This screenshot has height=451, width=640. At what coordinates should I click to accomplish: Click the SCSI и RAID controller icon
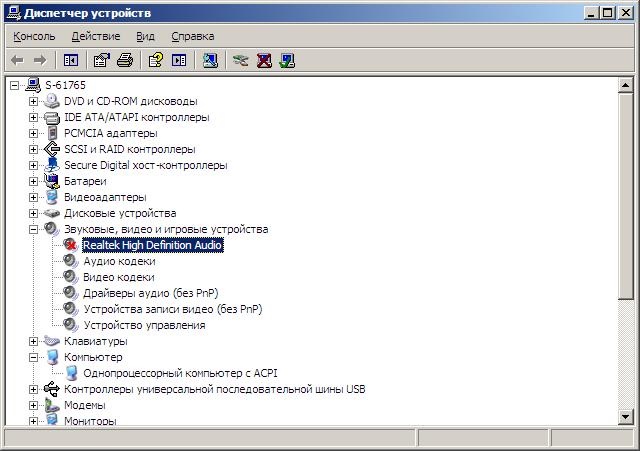point(52,149)
